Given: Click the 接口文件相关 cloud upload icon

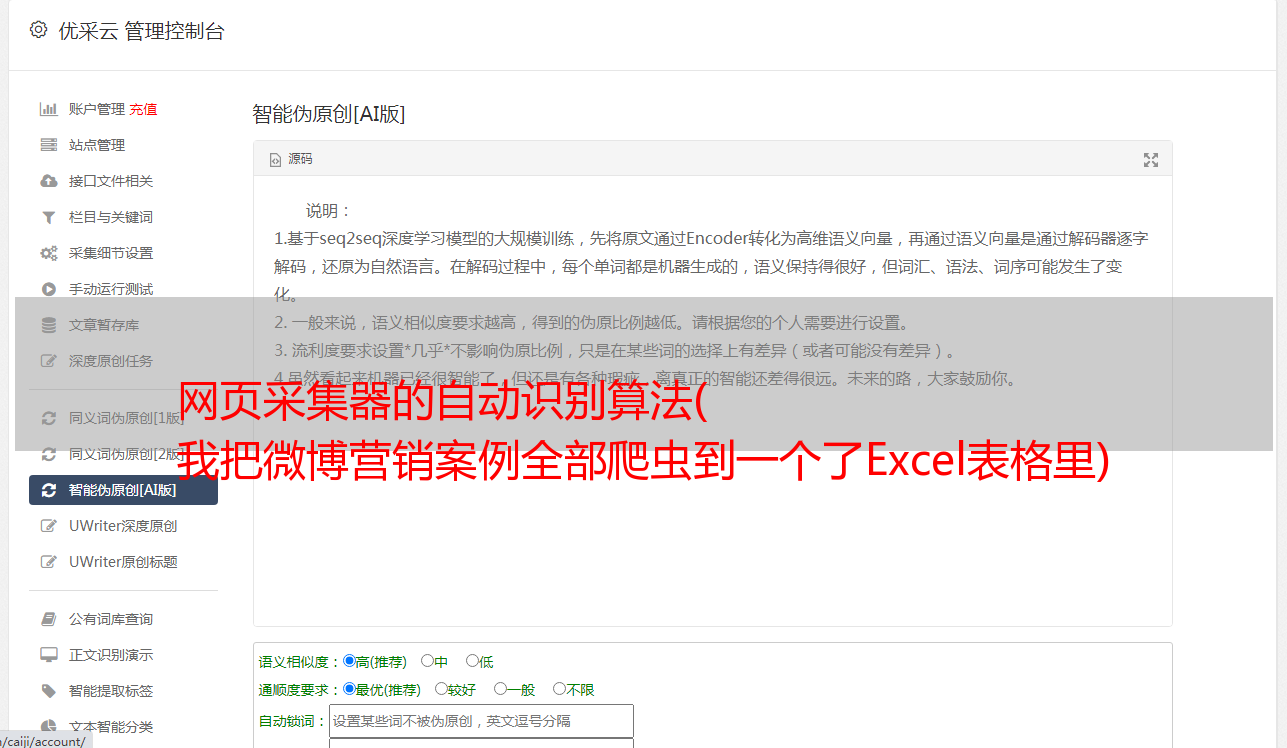Looking at the screenshot, I should pos(48,181).
